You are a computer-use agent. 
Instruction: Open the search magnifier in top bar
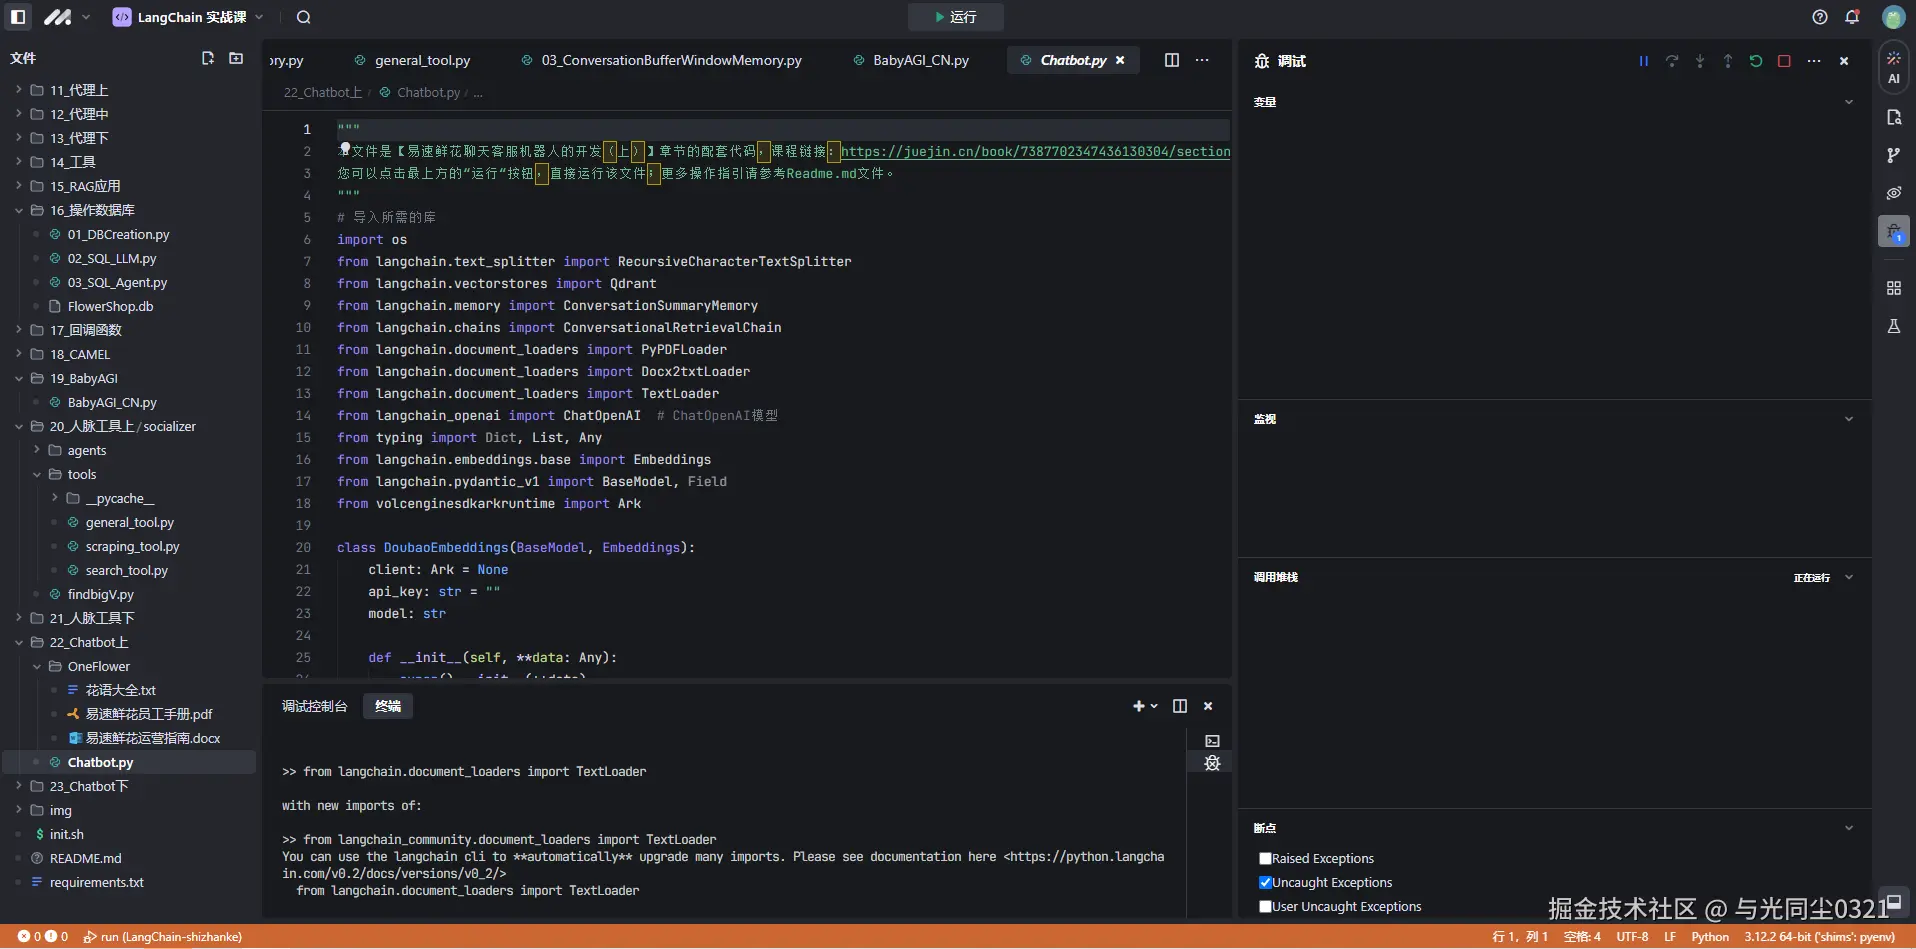[304, 17]
